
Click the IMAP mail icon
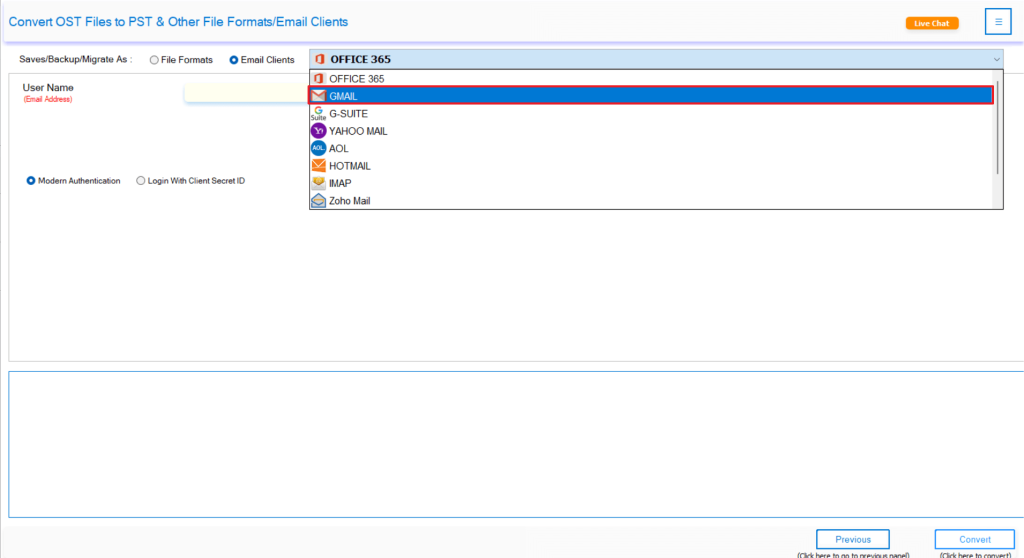tap(318, 183)
